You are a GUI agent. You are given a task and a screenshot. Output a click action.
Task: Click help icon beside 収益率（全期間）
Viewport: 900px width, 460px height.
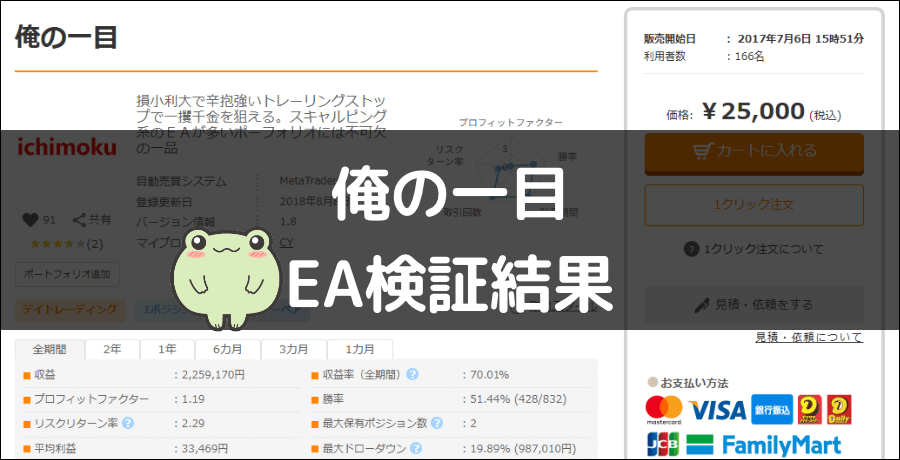click(412, 375)
